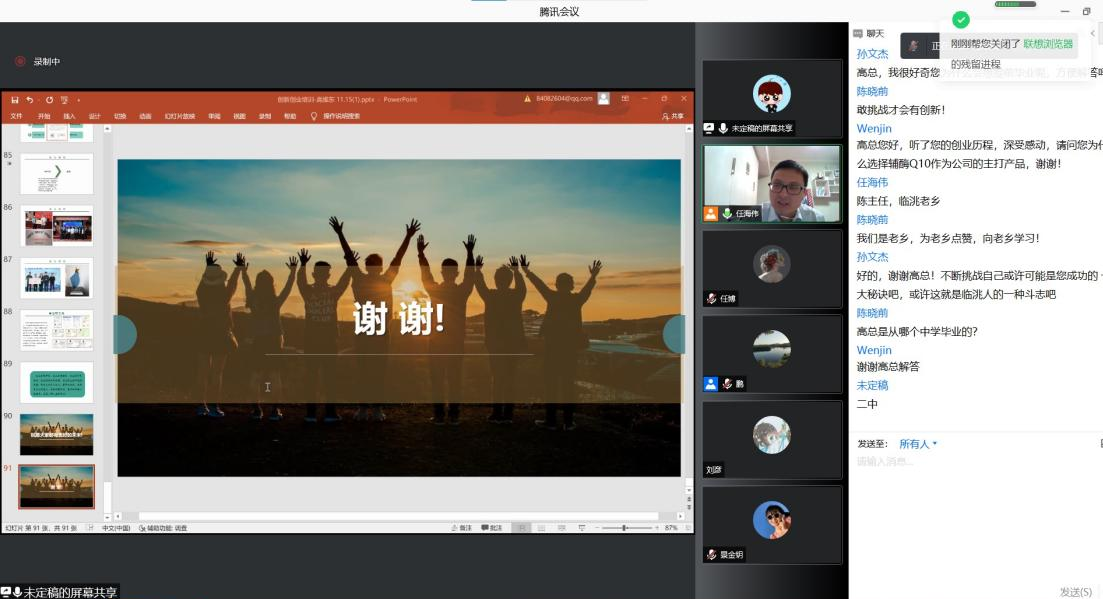Click the 87% zoom level indicator
Screen dimensions: 1103x599
pyautogui.click(x=671, y=528)
